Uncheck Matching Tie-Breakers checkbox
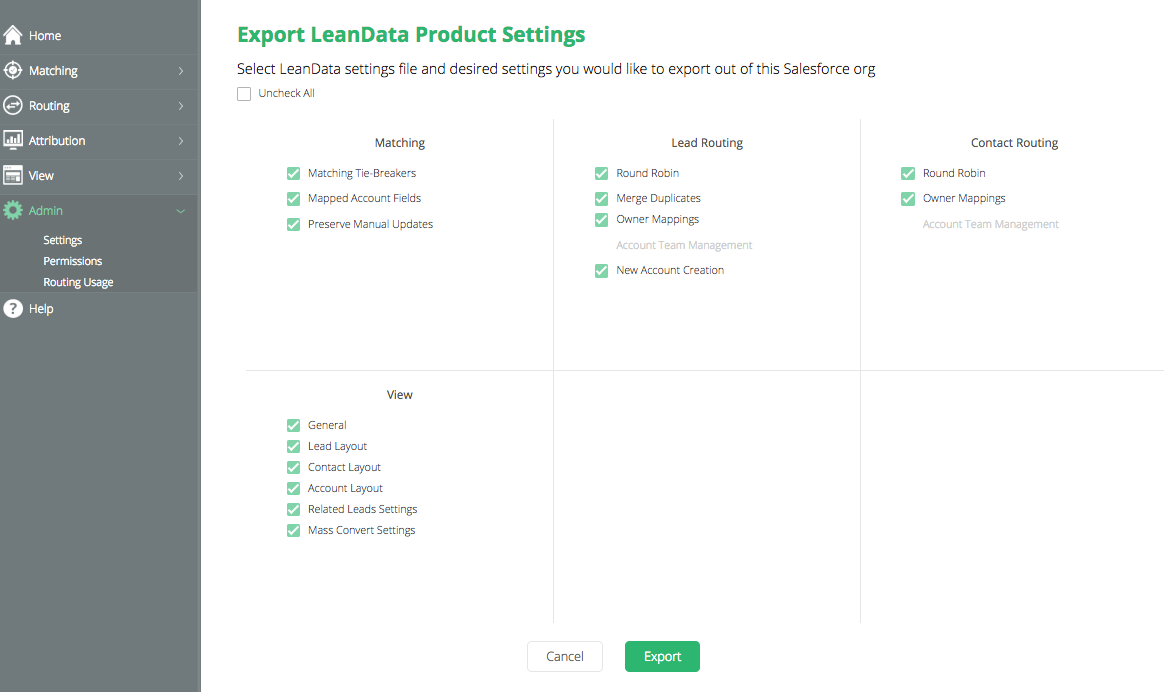 coord(293,173)
